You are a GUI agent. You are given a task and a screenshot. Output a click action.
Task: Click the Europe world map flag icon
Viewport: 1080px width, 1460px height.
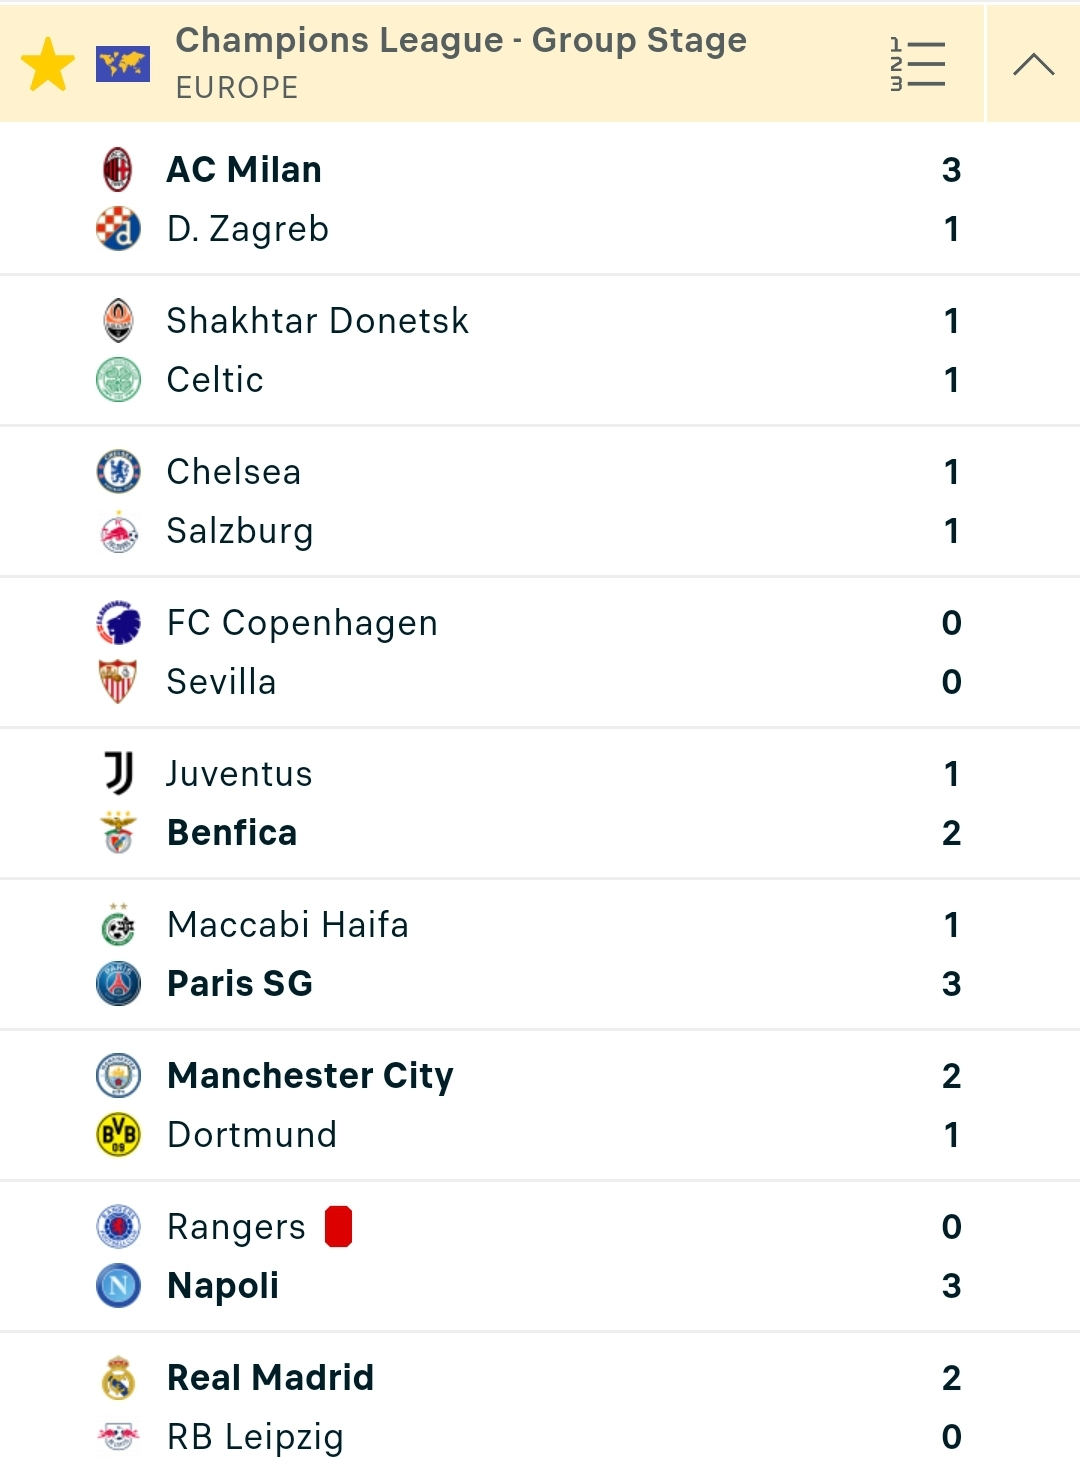coord(123,65)
